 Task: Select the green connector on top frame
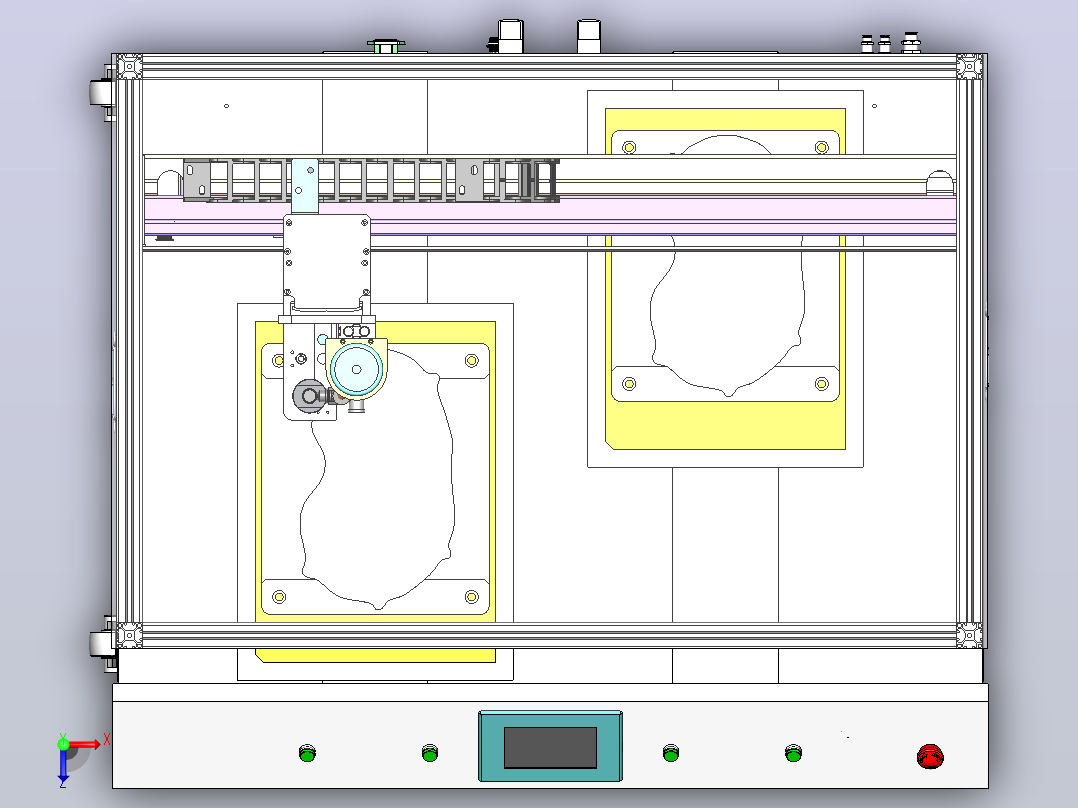point(386,46)
